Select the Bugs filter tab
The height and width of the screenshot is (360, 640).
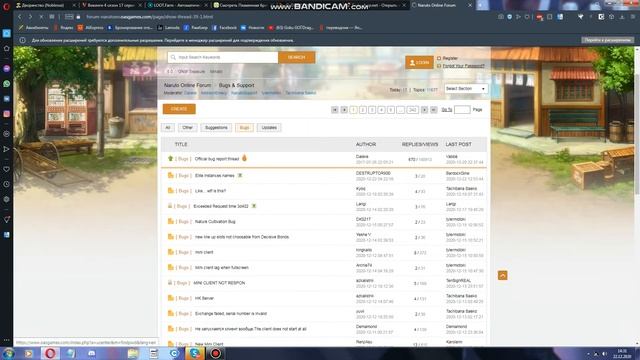pos(244,128)
